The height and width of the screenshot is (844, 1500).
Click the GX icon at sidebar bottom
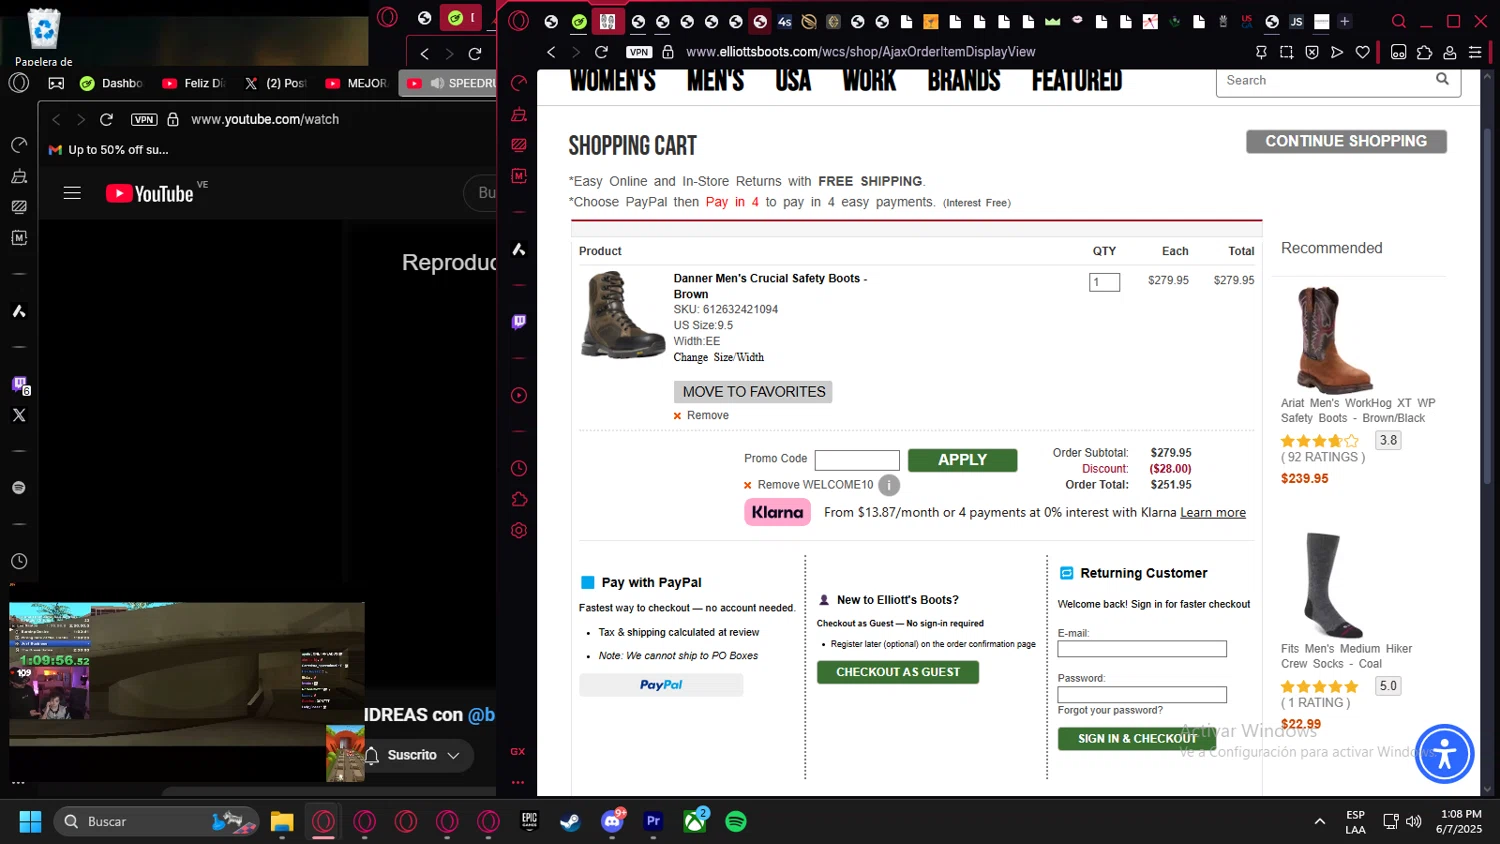coord(518,751)
